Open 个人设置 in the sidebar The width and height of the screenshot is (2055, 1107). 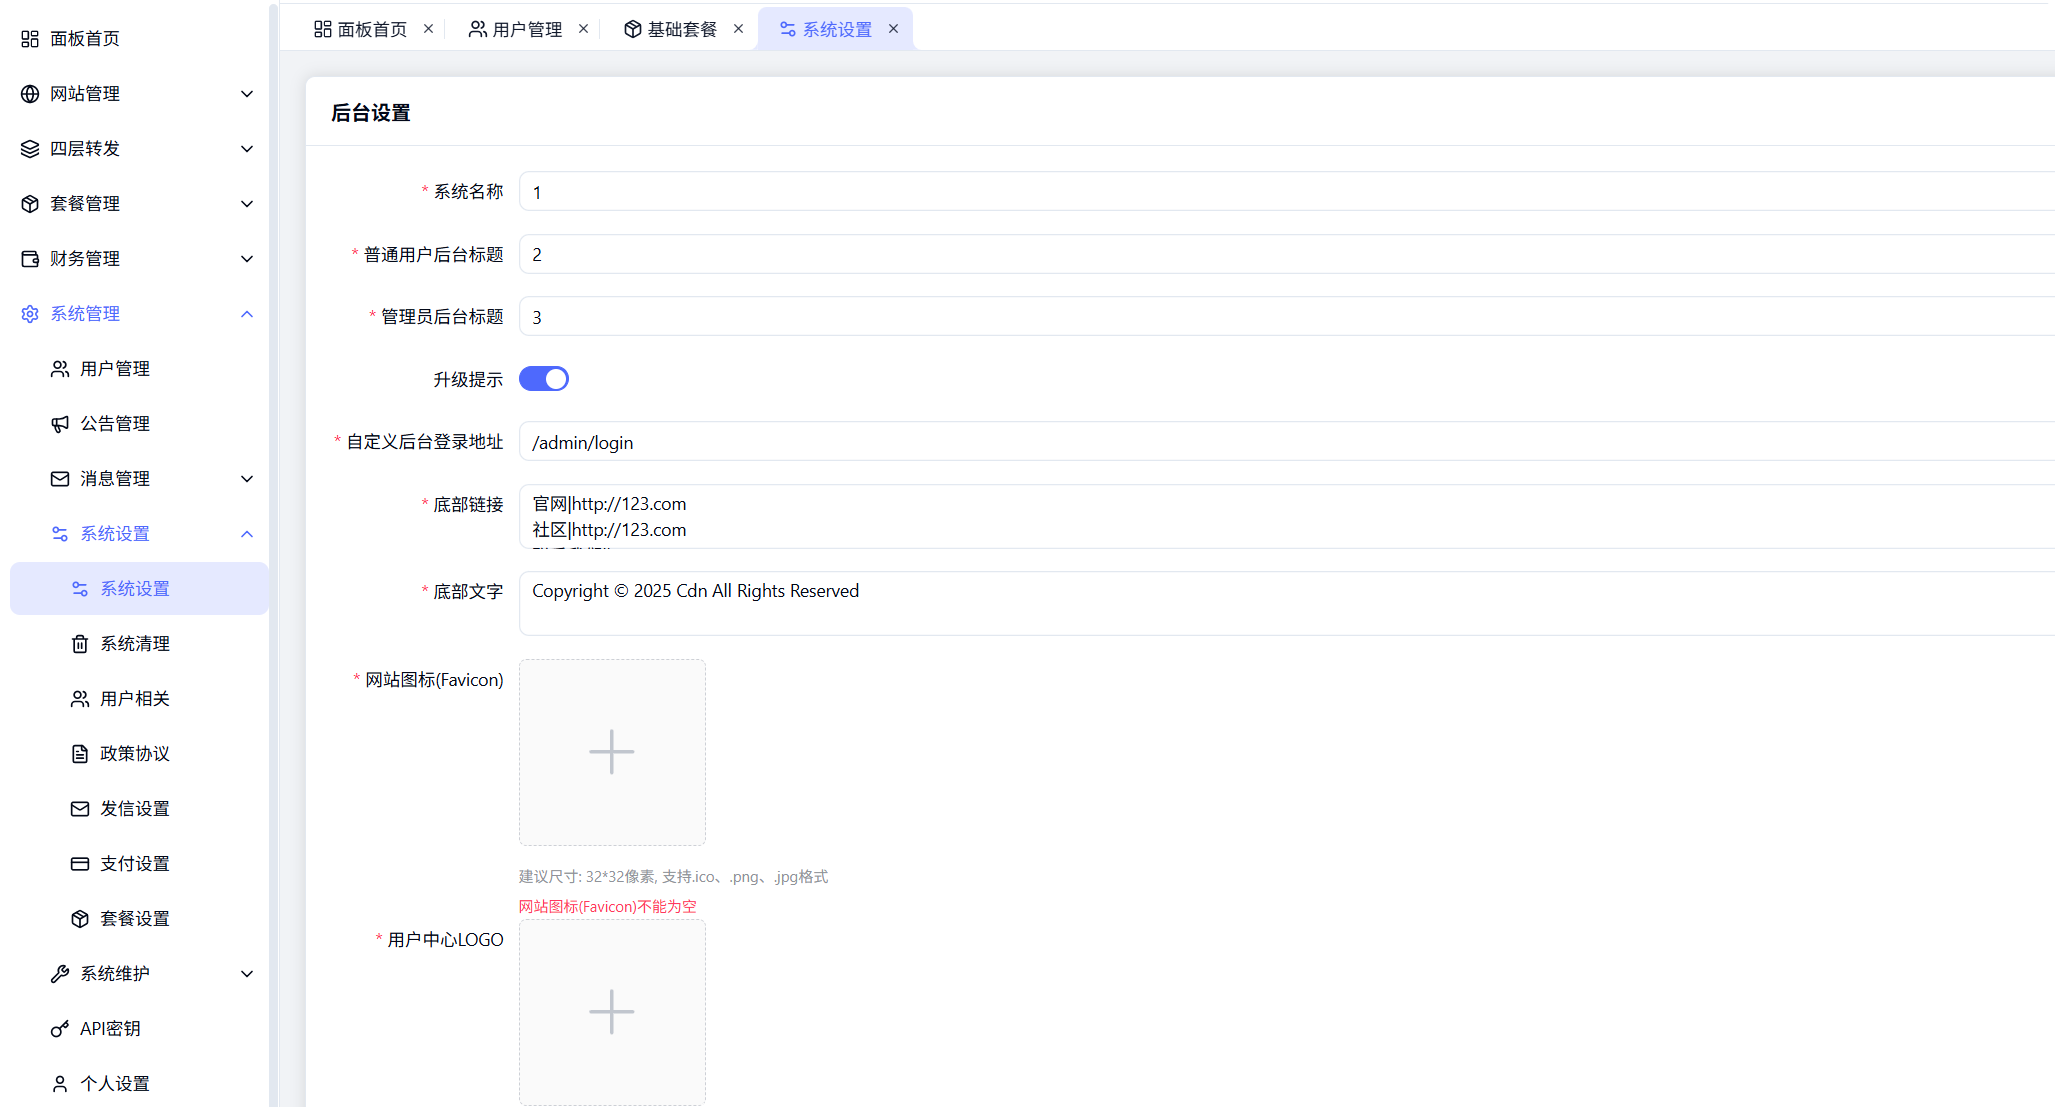(x=114, y=1084)
